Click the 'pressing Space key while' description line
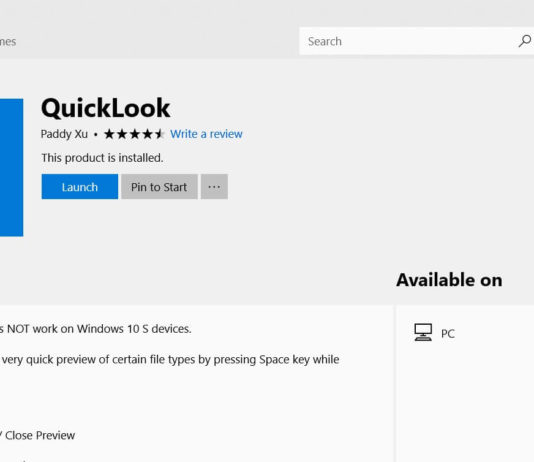This screenshot has height=462, width=534. point(170,360)
